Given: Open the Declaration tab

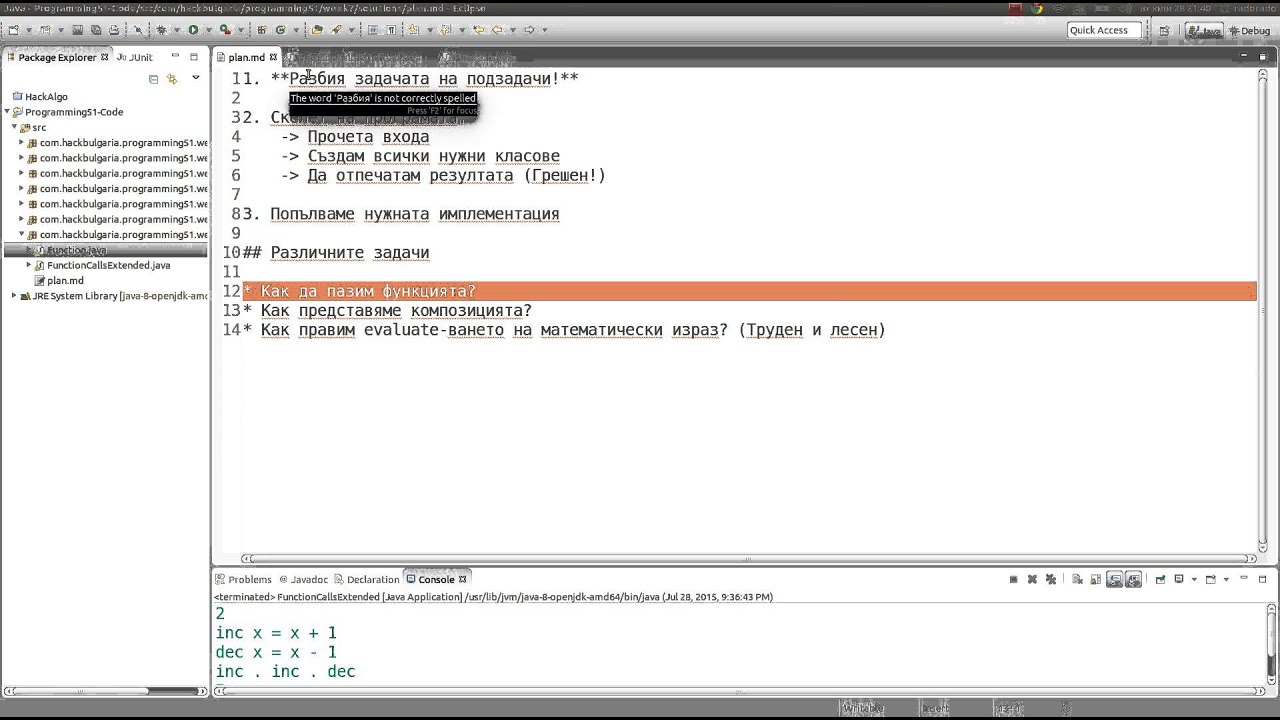Looking at the screenshot, I should [367, 579].
